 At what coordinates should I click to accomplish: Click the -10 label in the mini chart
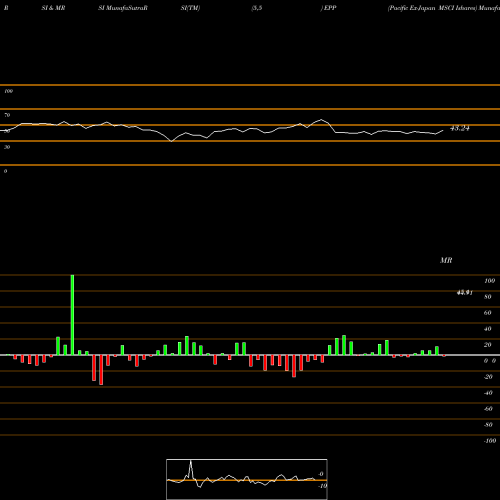[x=323, y=486]
